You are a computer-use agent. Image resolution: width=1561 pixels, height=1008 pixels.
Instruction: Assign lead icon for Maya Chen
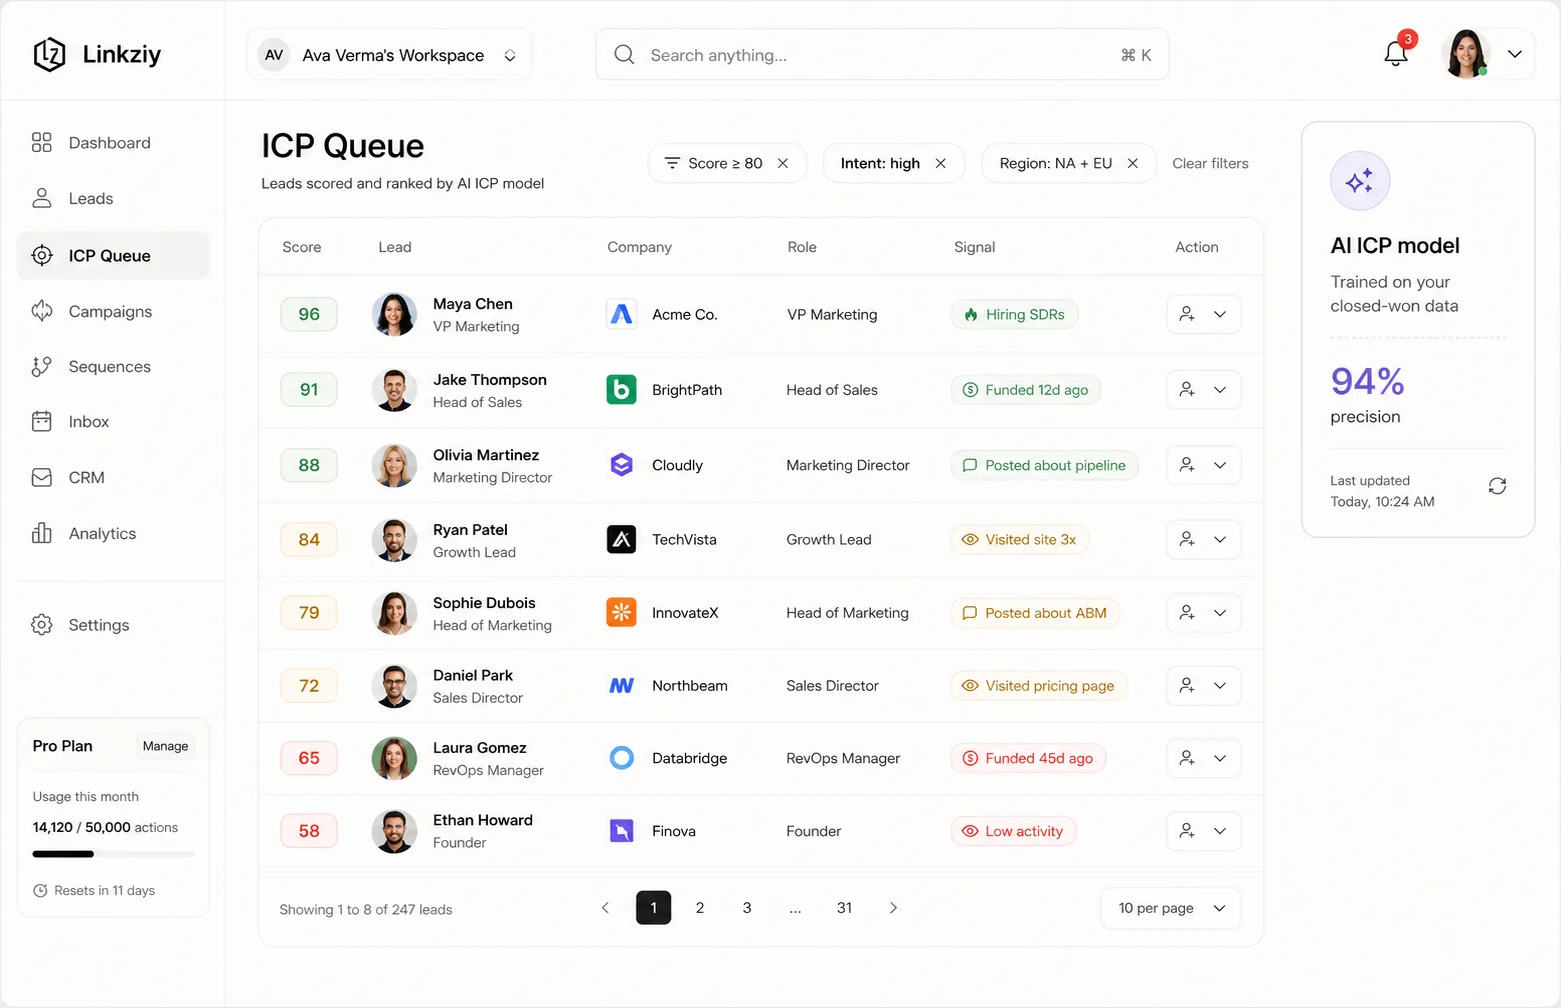point(1187,314)
